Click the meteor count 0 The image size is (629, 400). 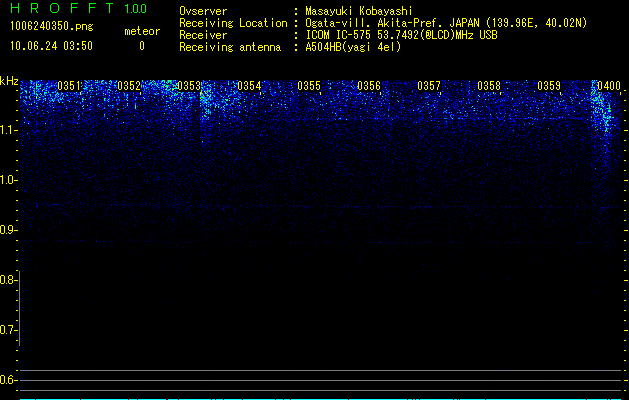(x=142, y=46)
